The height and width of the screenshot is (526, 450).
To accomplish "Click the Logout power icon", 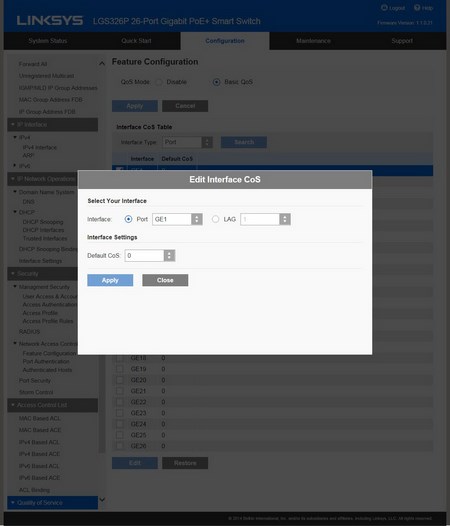I will (x=384, y=7).
